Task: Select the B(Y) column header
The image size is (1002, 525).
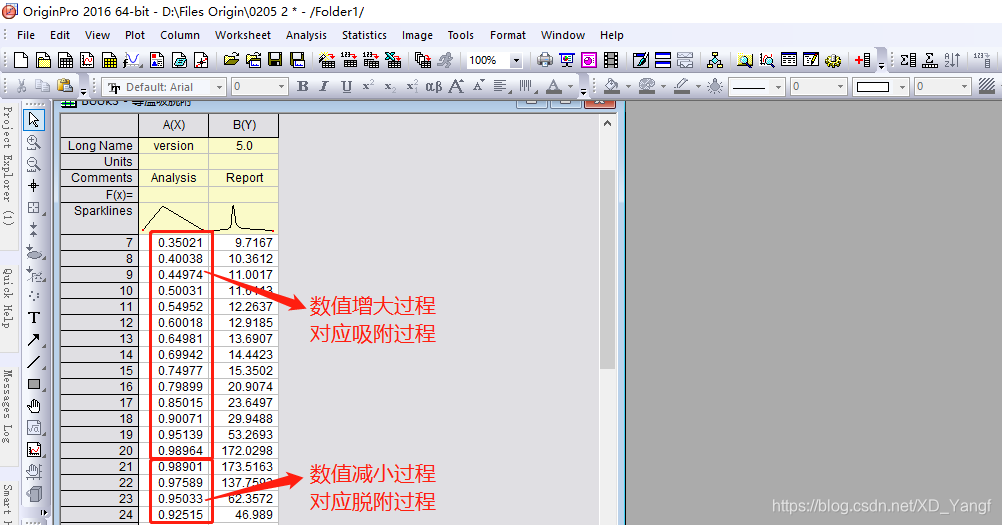Action: 244,125
